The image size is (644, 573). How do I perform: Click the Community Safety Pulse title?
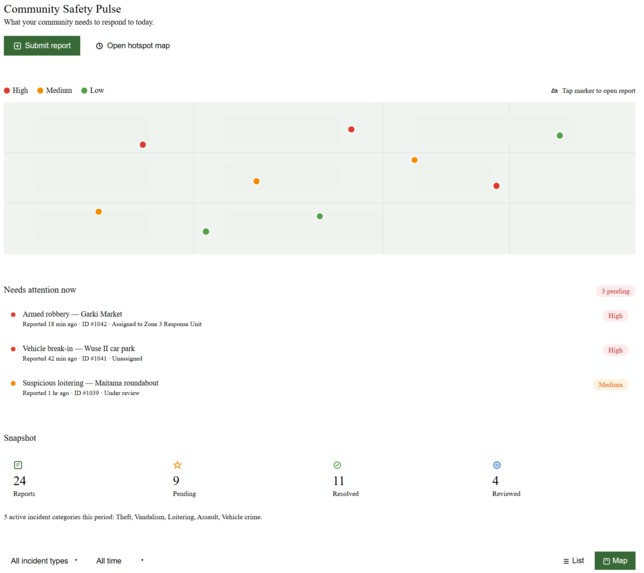(62, 9)
